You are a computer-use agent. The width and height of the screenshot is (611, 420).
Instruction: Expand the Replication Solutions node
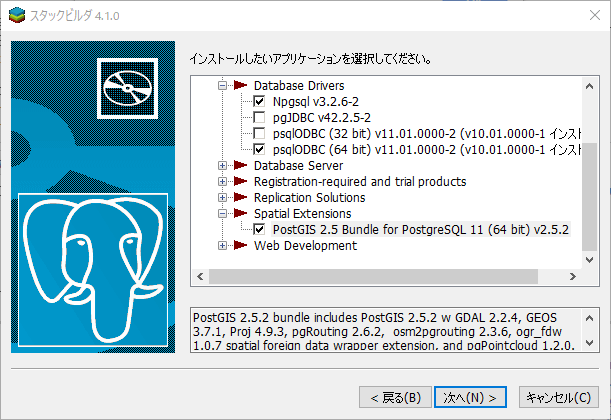point(222,198)
